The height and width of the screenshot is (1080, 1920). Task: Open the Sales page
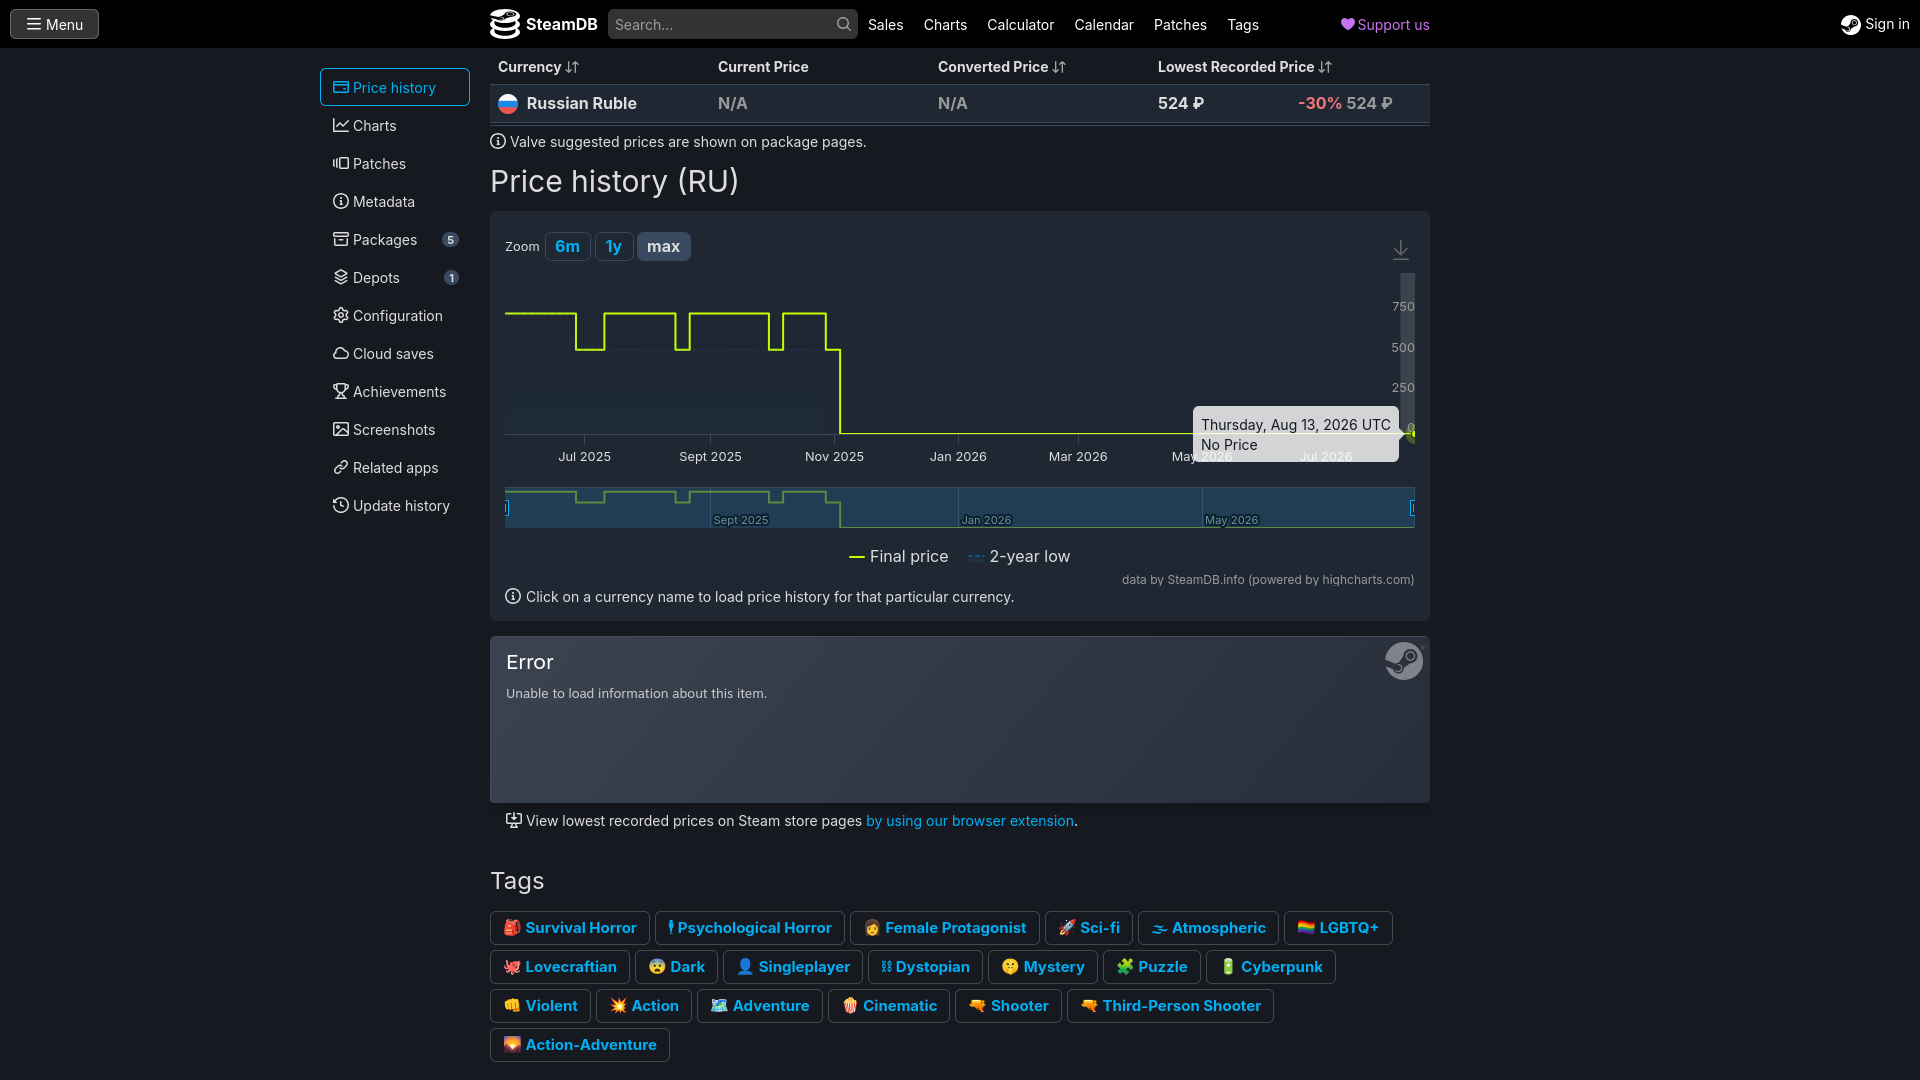click(886, 24)
